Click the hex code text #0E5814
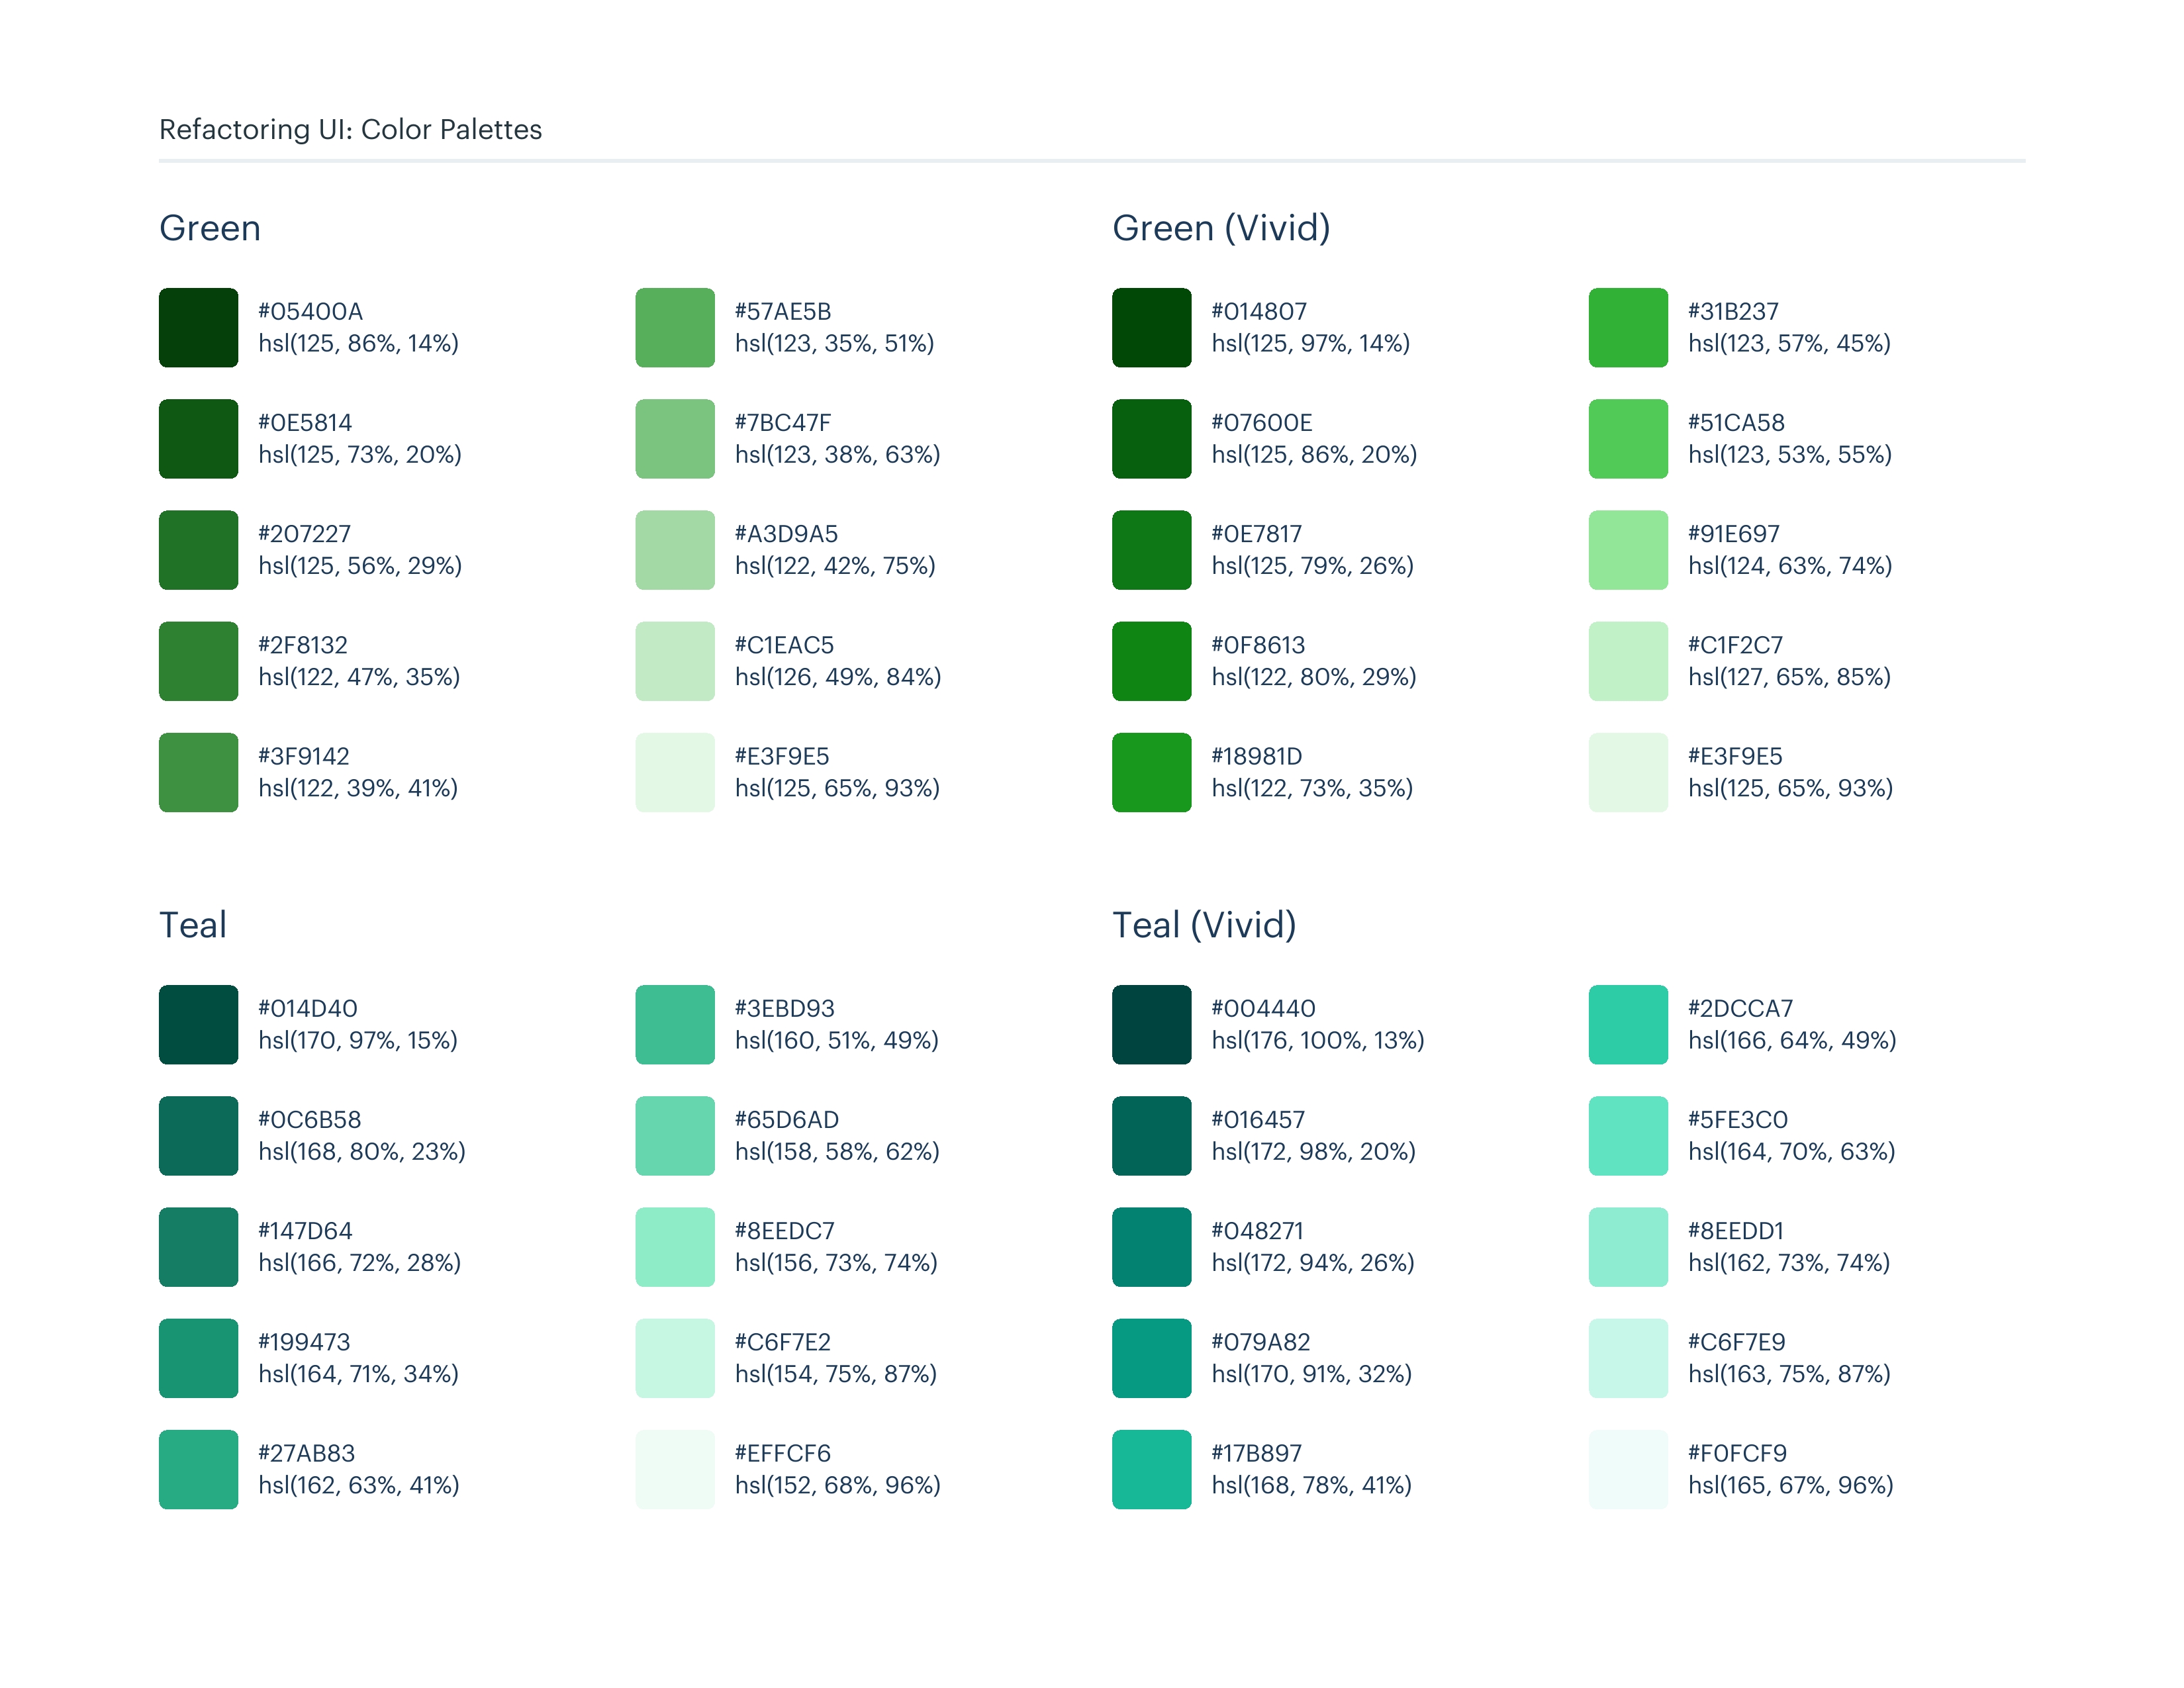The image size is (2184, 1688). click(x=305, y=423)
